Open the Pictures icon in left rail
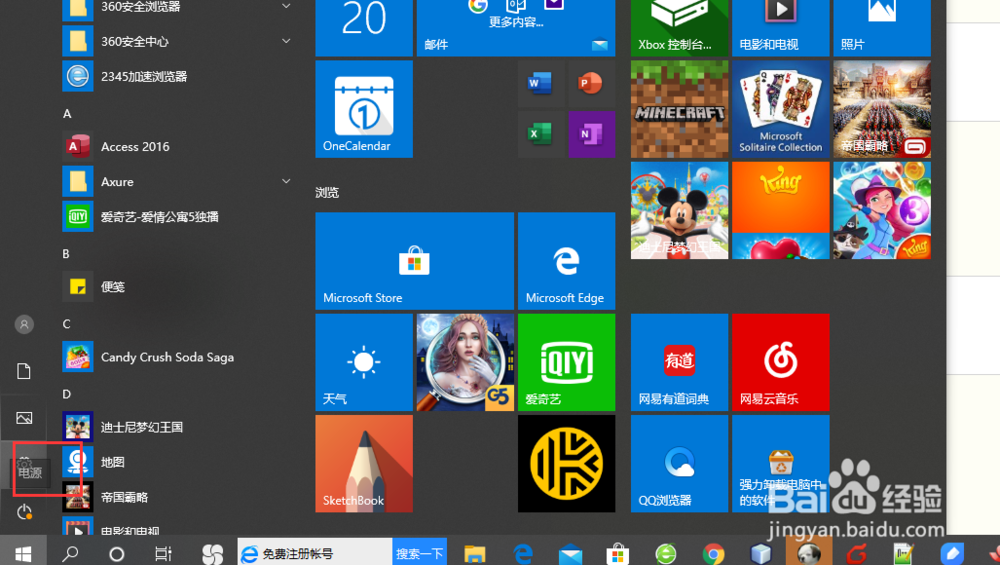The image size is (1000, 565). (24, 418)
